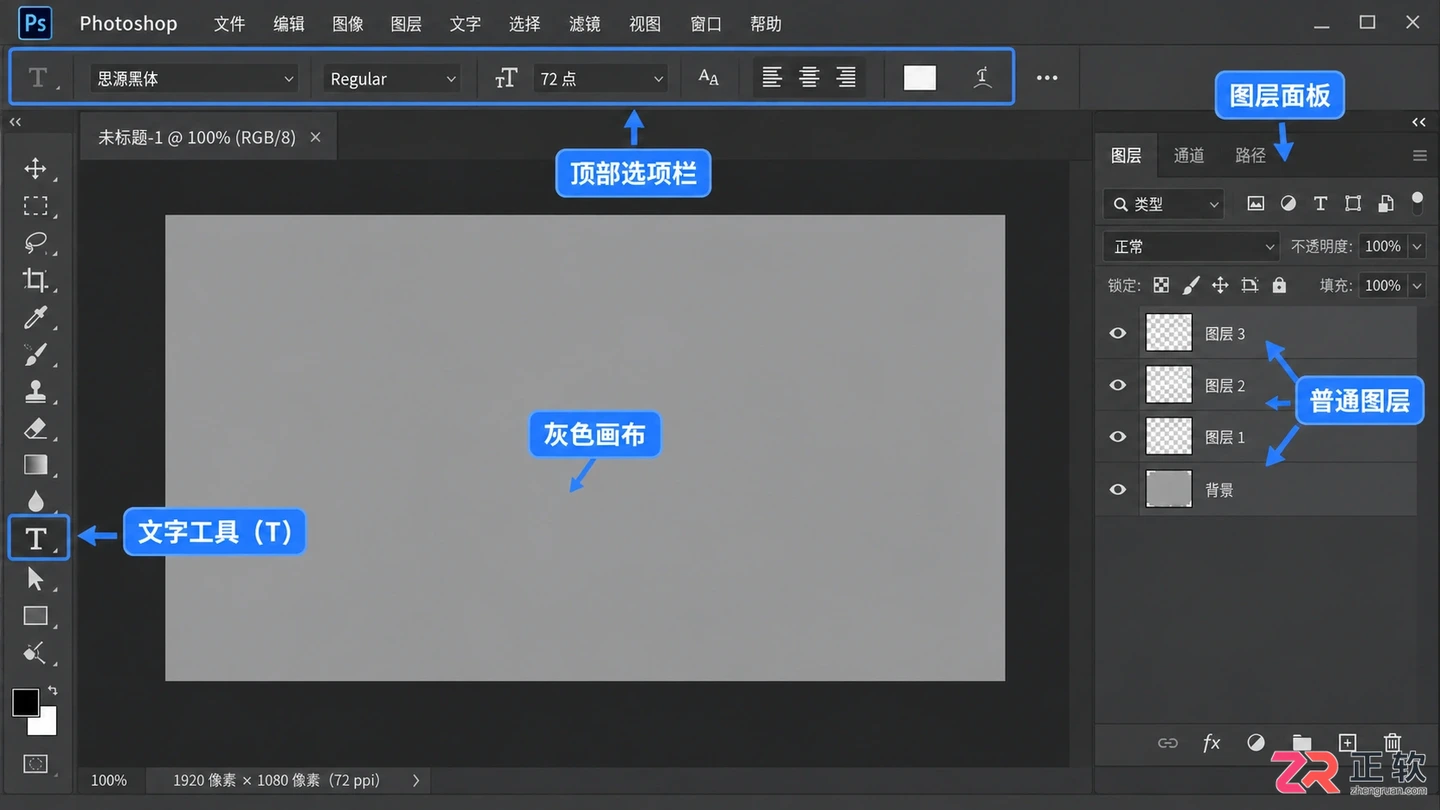Open the 滤镜 menu
This screenshot has height=810, width=1440.
tap(585, 24)
